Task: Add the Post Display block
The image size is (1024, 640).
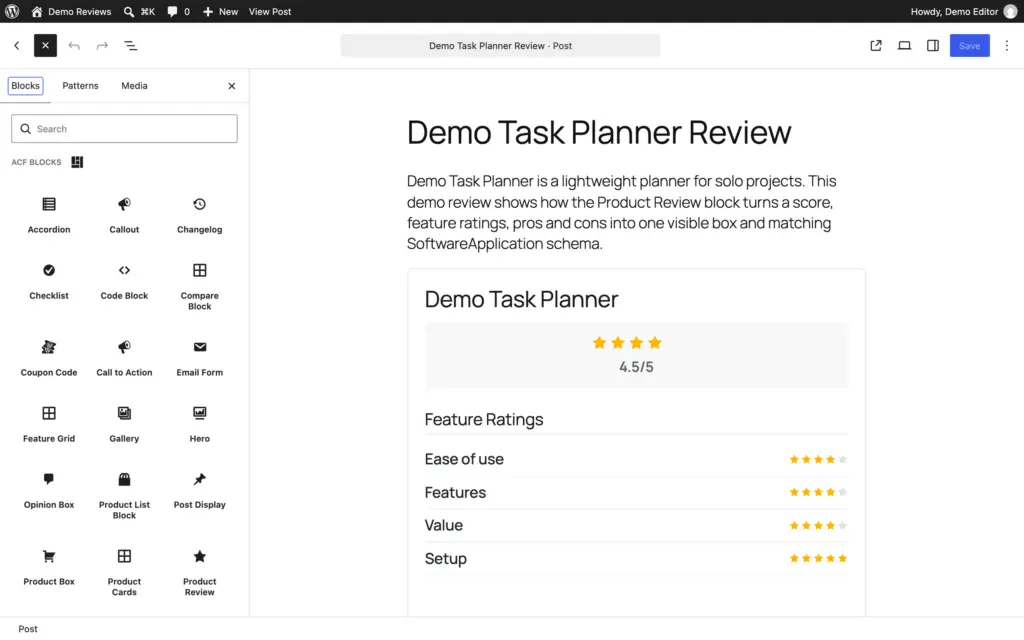Action: tap(200, 490)
